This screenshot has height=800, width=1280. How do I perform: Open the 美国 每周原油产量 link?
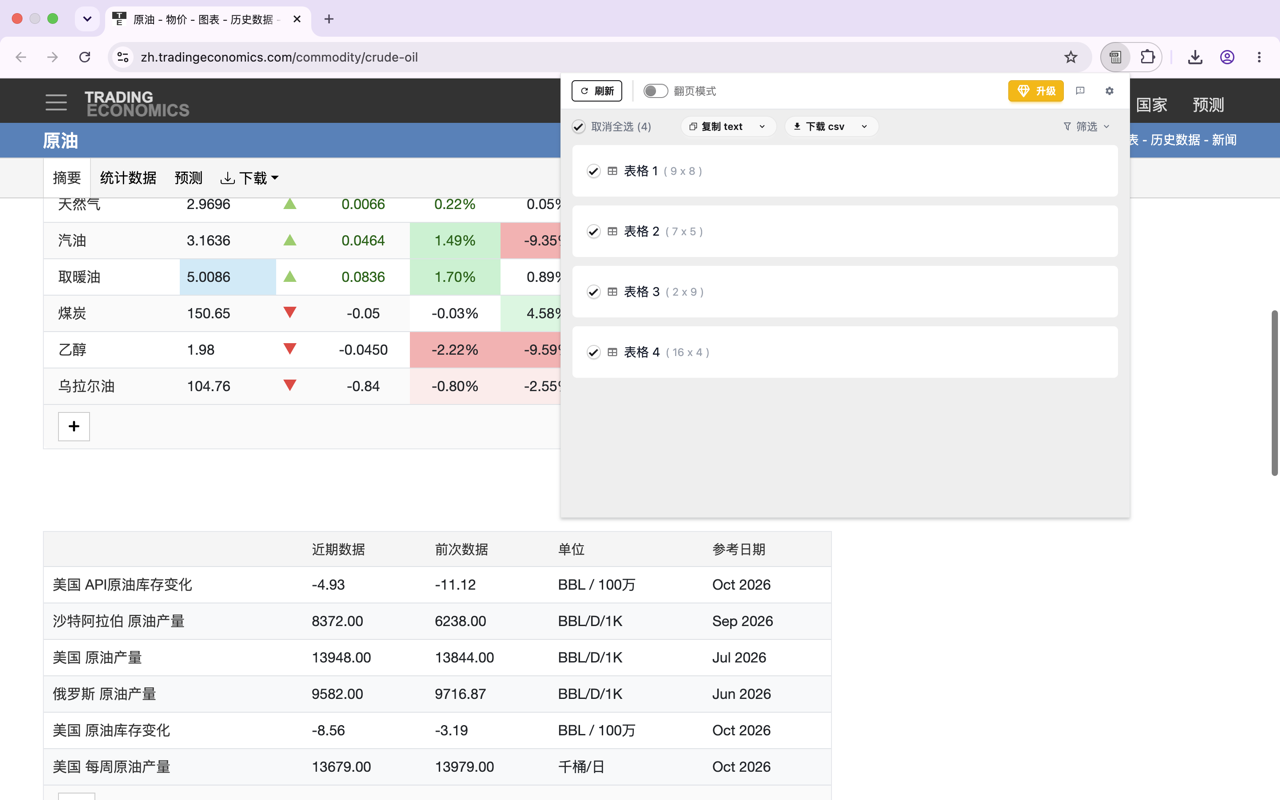pyautogui.click(x=111, y=767)
